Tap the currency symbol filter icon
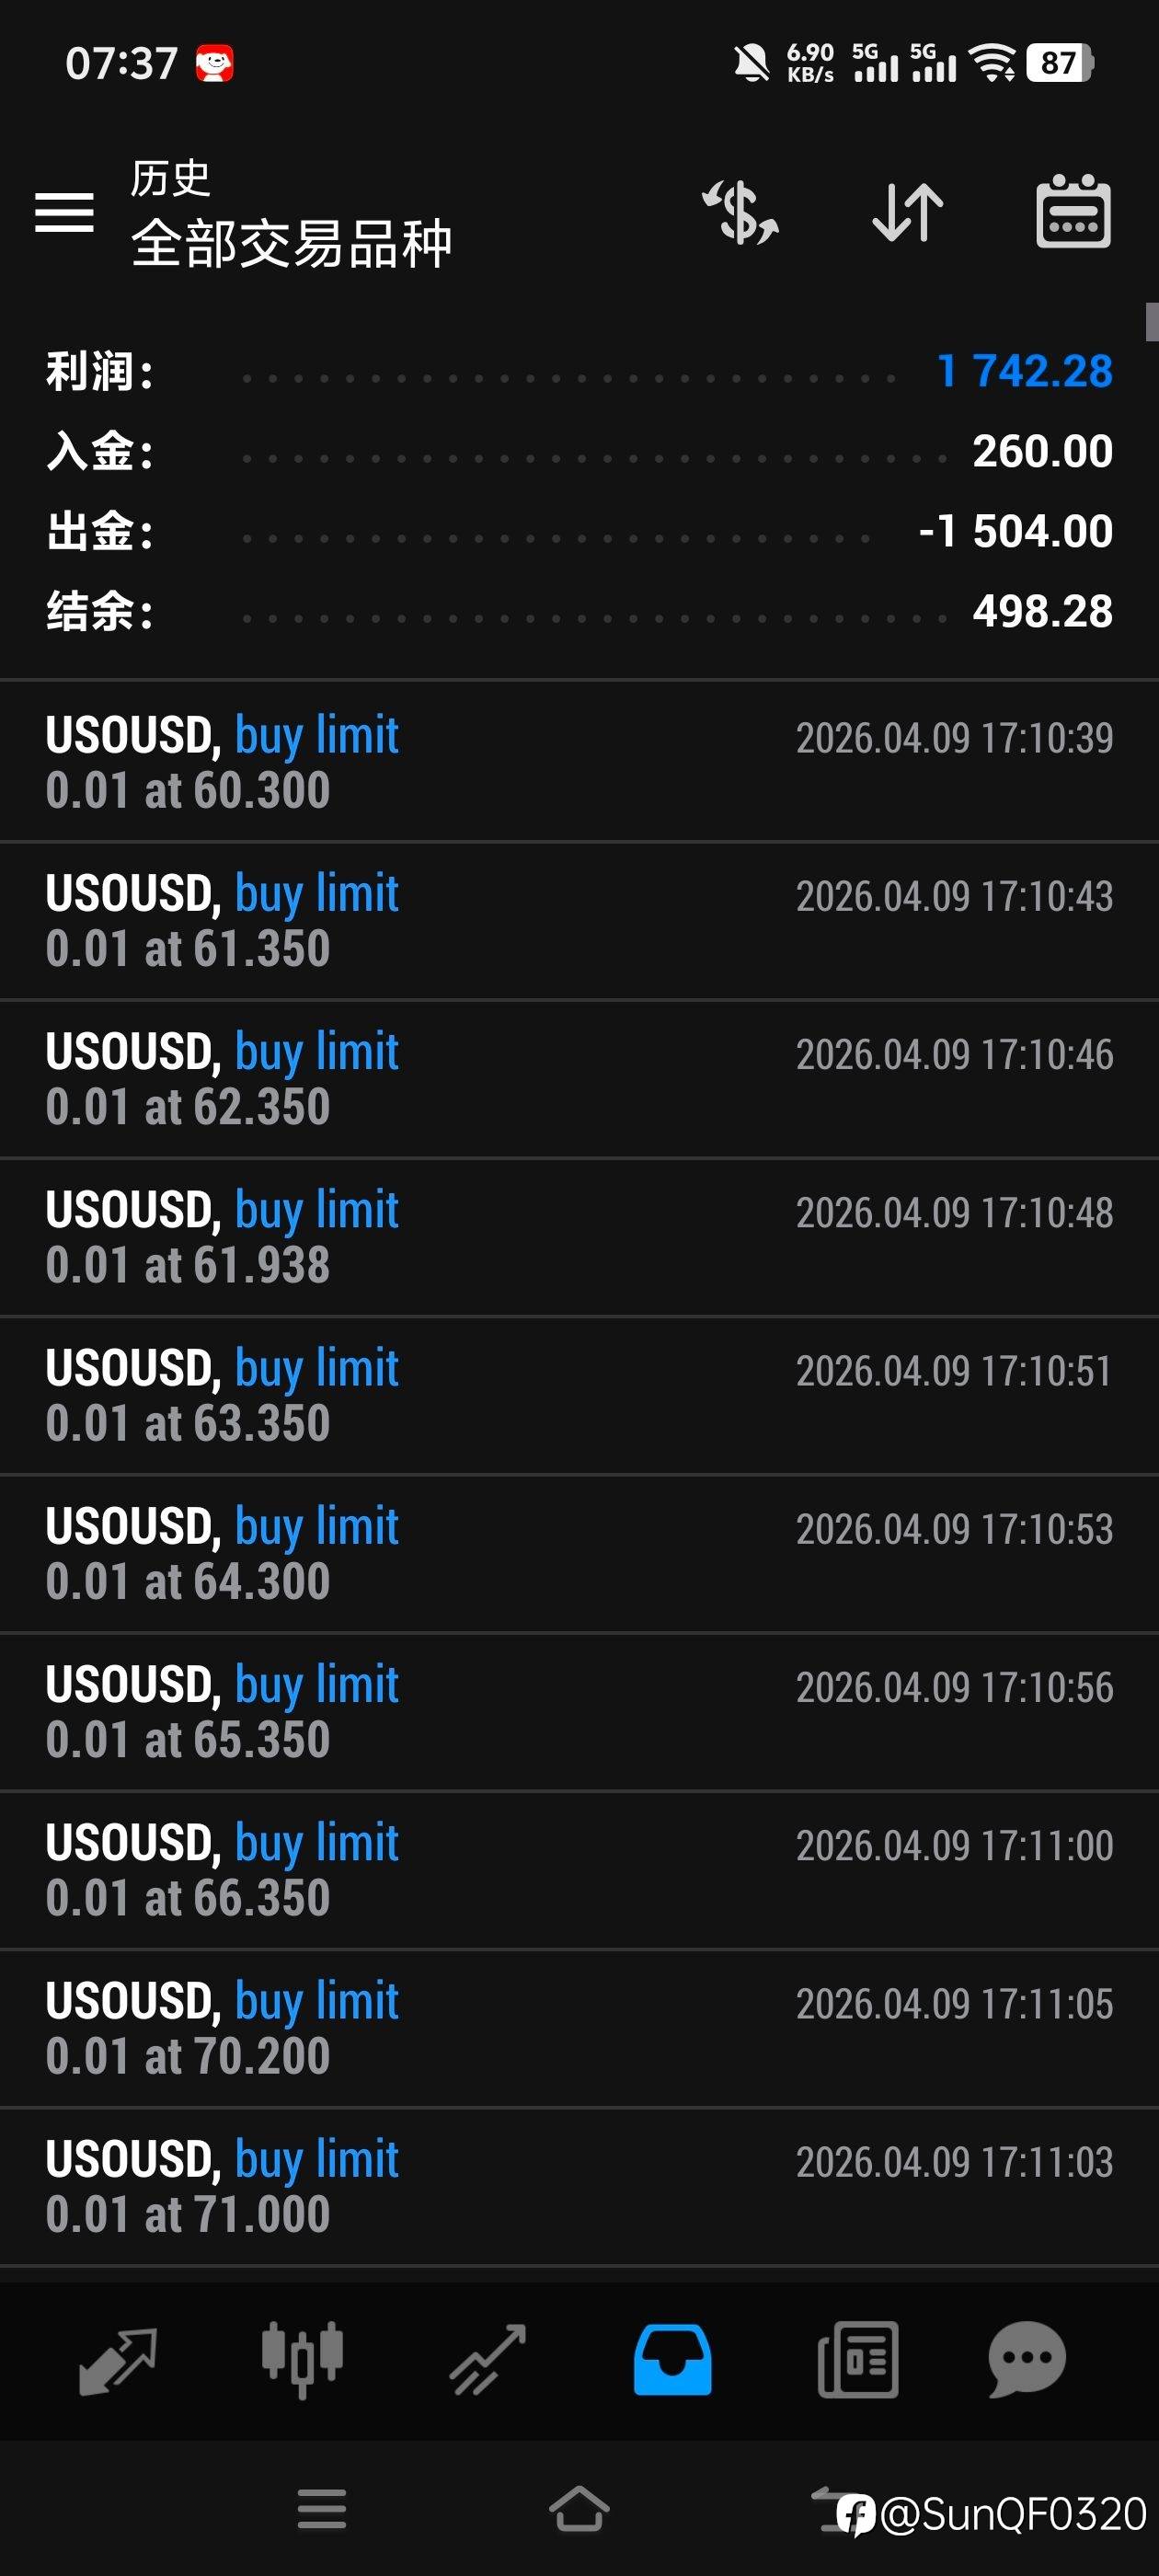 point(740,212)
